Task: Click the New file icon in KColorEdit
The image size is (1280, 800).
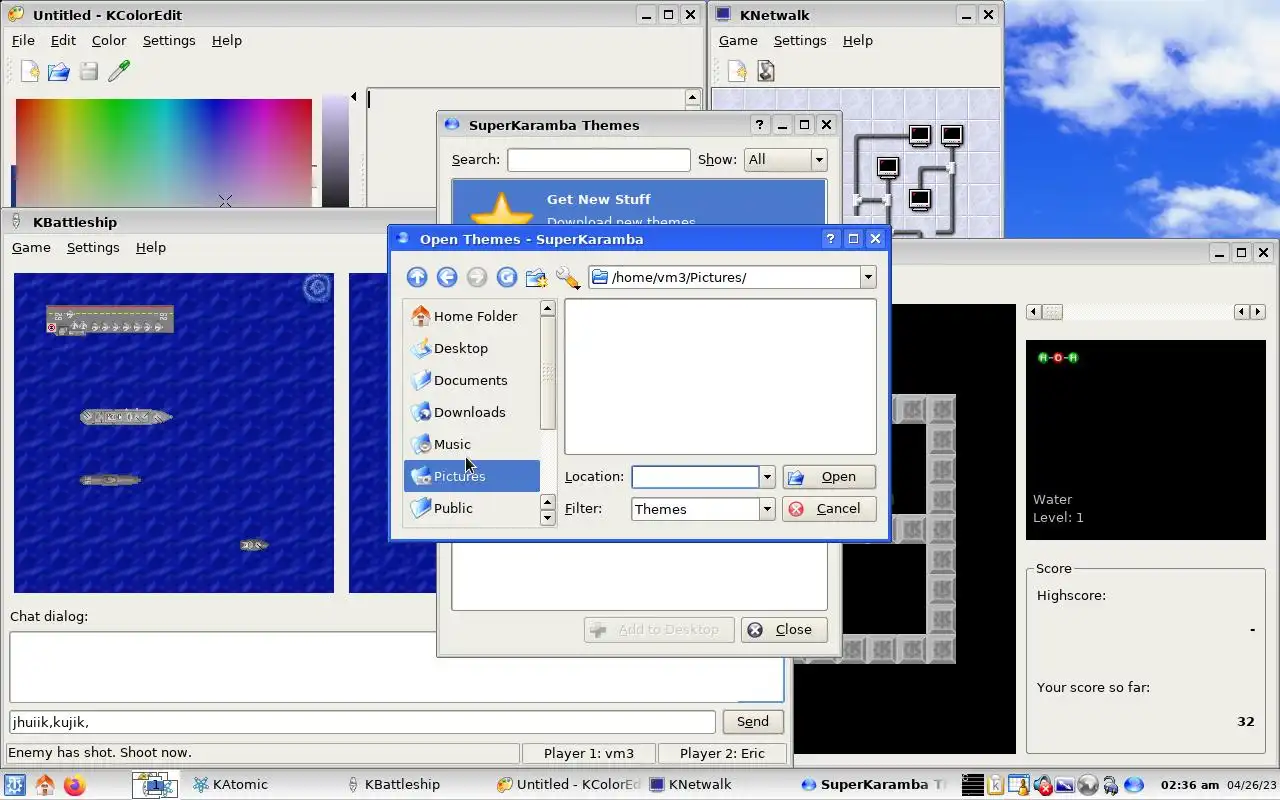Action: pos(30,71)
